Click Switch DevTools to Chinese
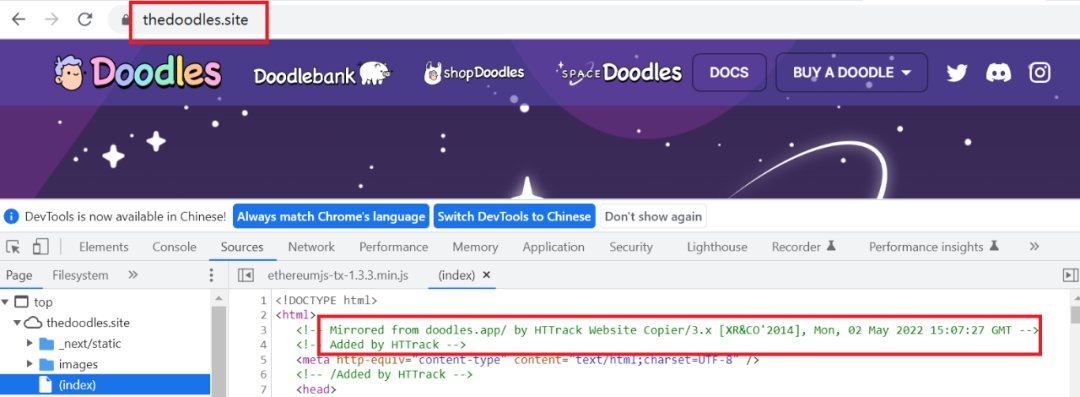 (515, 216)
